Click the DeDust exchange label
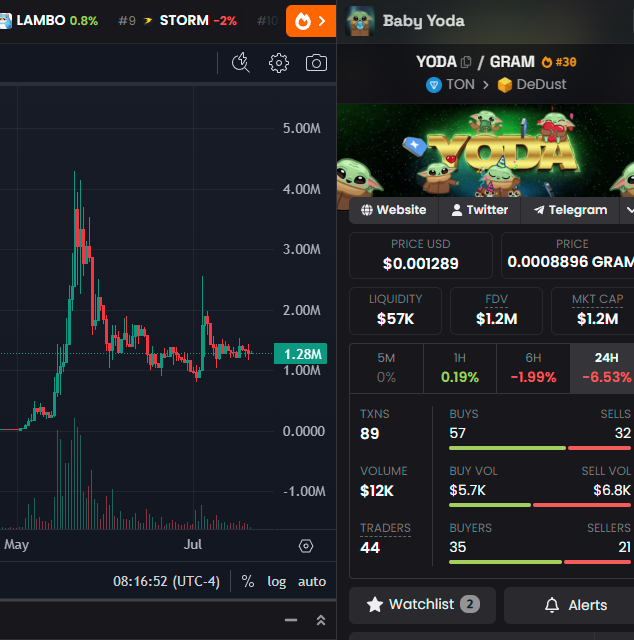634x640 pixels. coord(532,84)
